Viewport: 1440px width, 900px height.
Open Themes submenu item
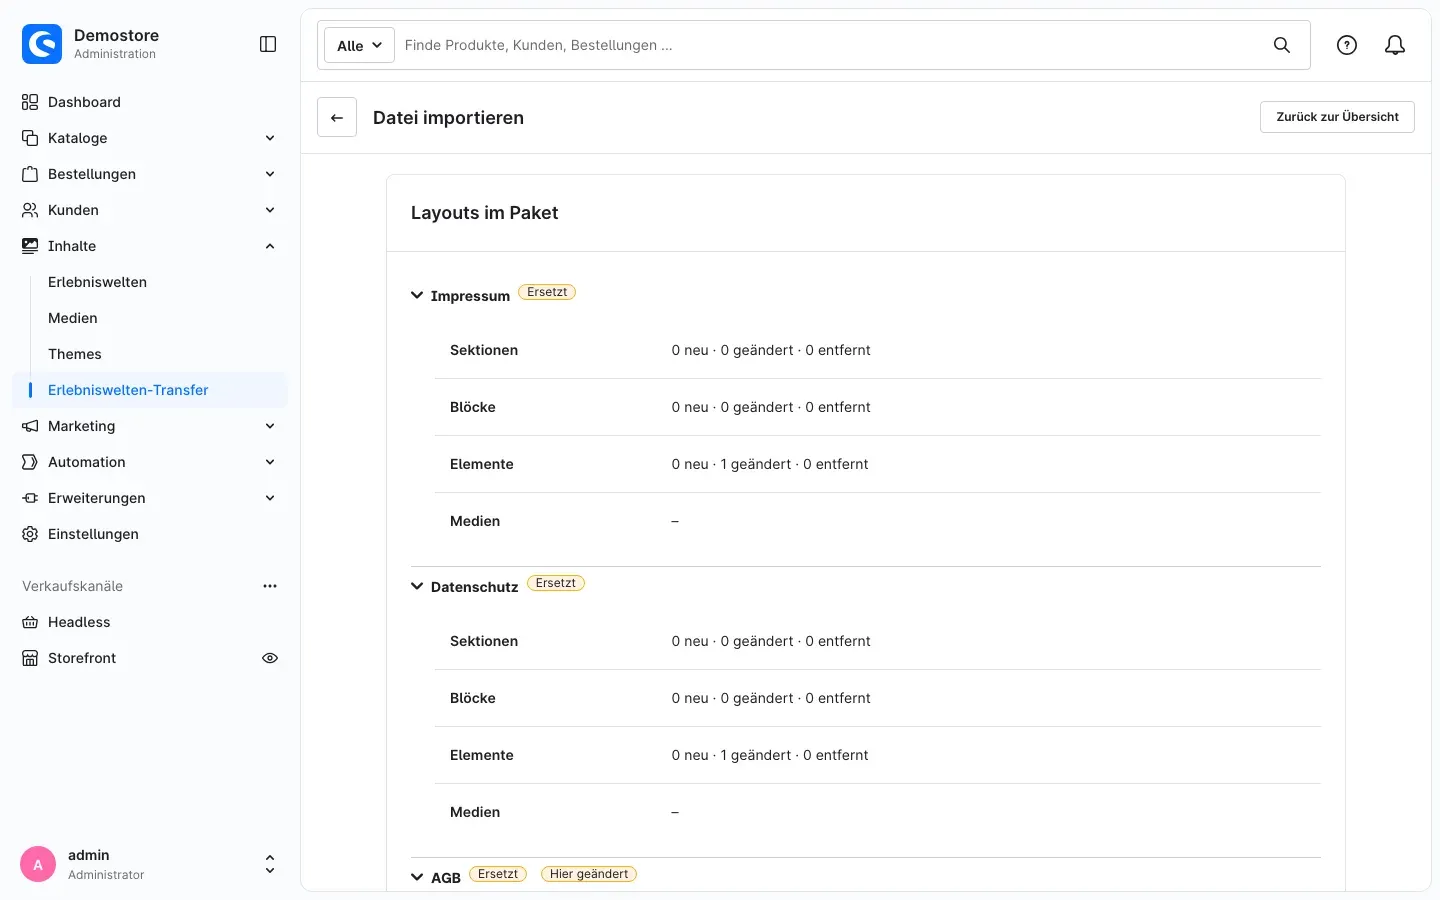pos(75,354)
